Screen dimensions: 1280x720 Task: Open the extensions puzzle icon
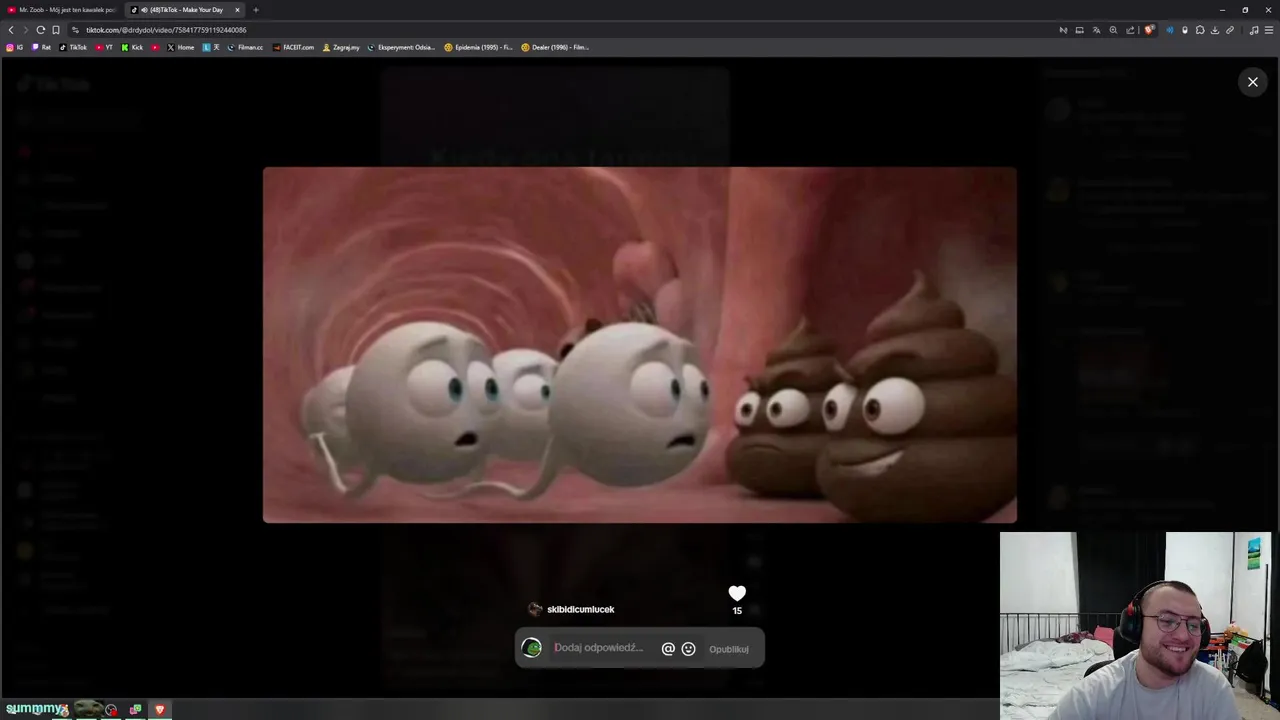1200,30
